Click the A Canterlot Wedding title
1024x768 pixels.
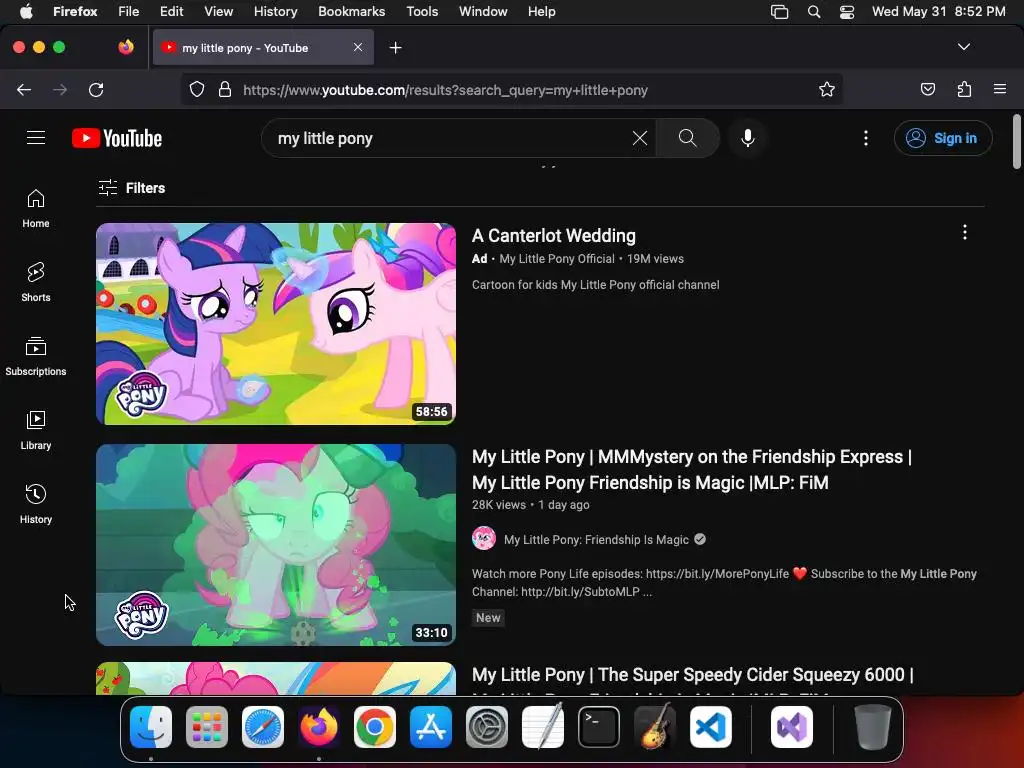(x=554, y=236)
